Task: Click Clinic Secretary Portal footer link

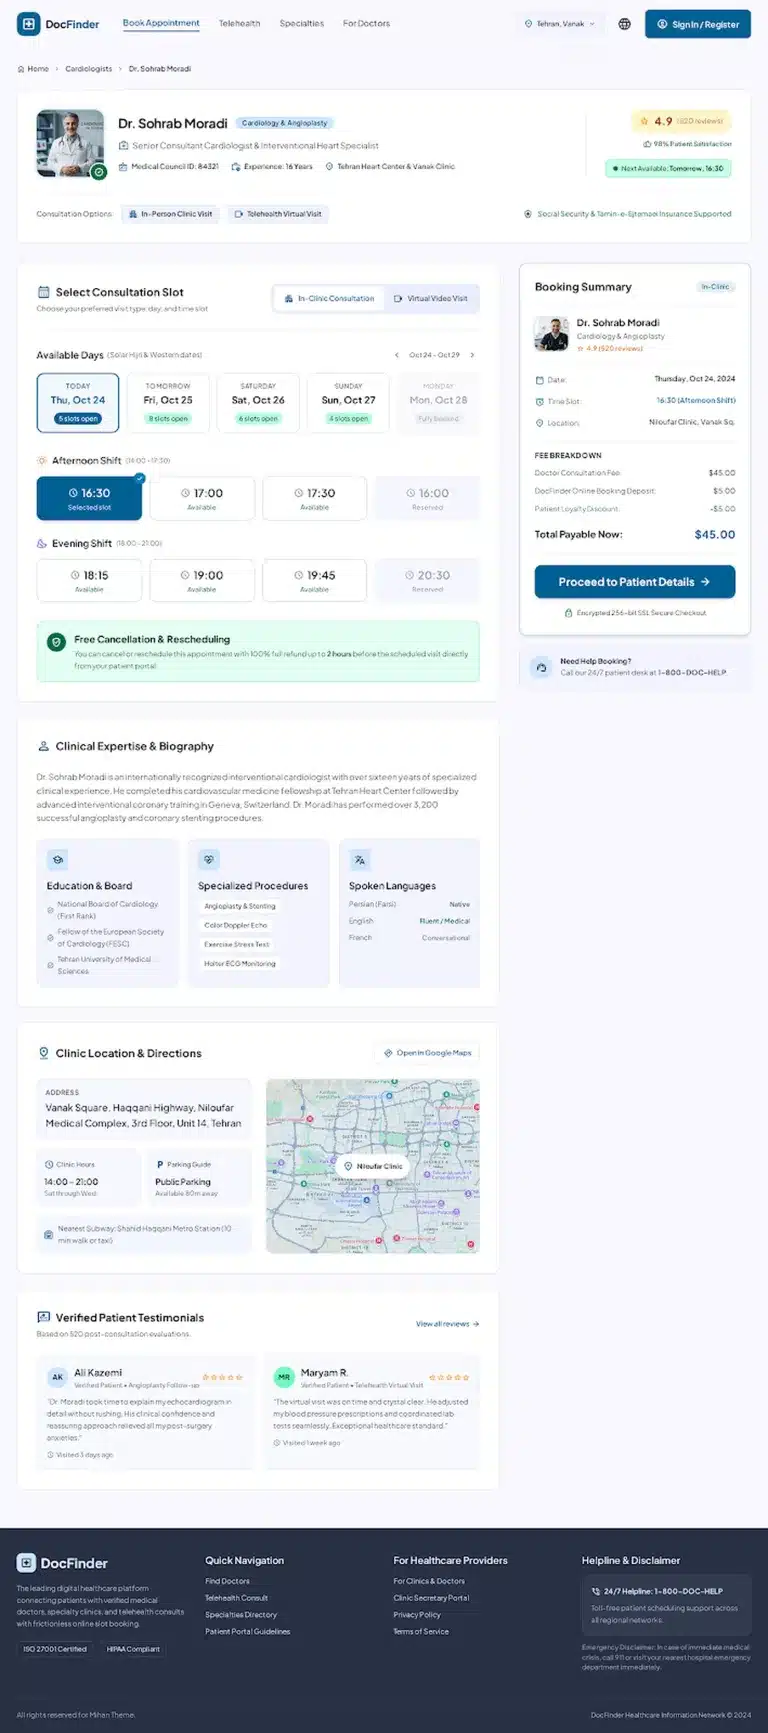Action: point(432,1598)
